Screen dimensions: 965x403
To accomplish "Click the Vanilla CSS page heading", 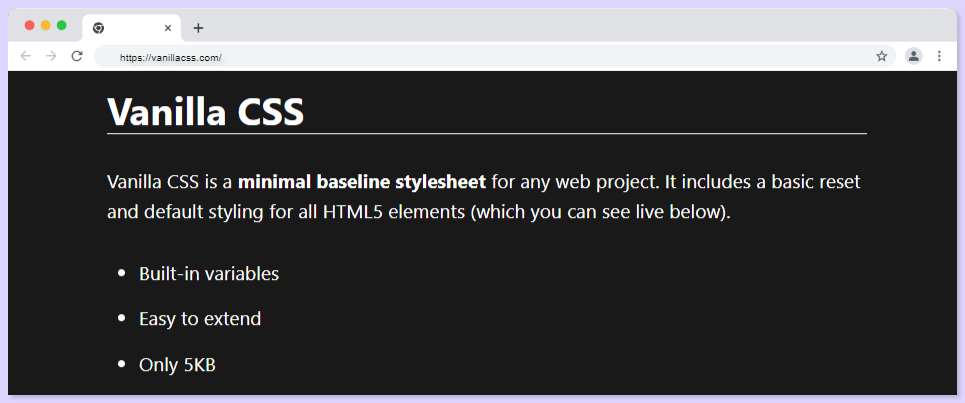I will 206,111.
